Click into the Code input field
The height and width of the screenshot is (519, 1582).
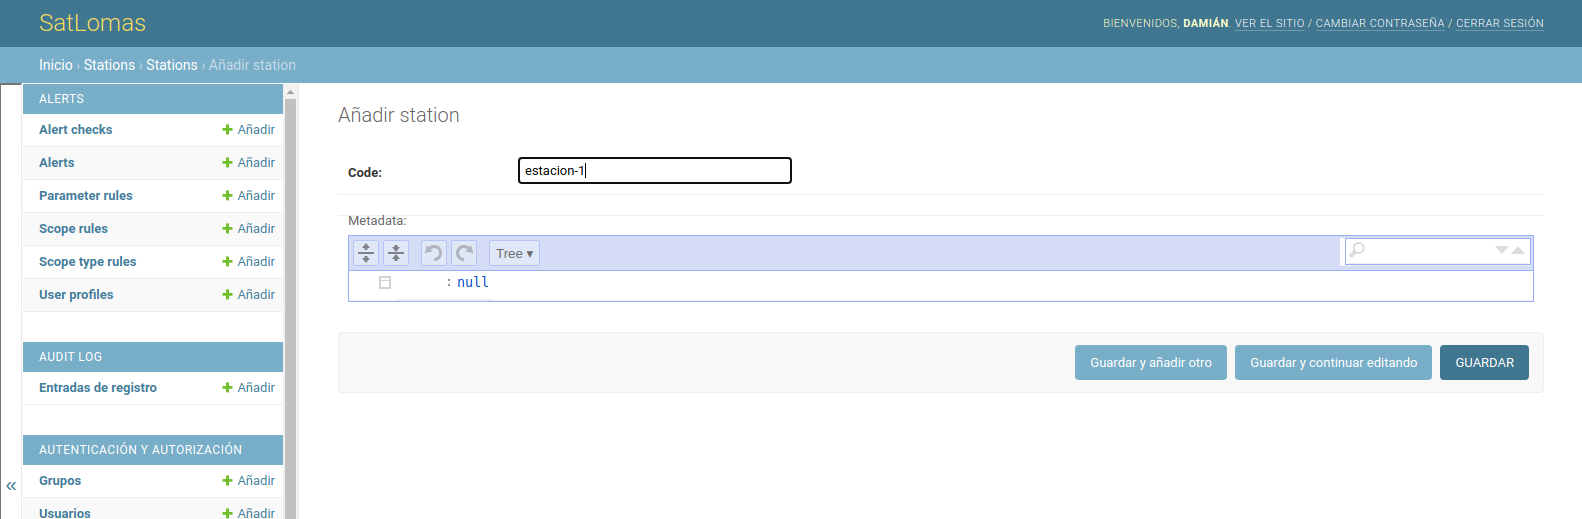pyautogui.click(x=655, y=171)
